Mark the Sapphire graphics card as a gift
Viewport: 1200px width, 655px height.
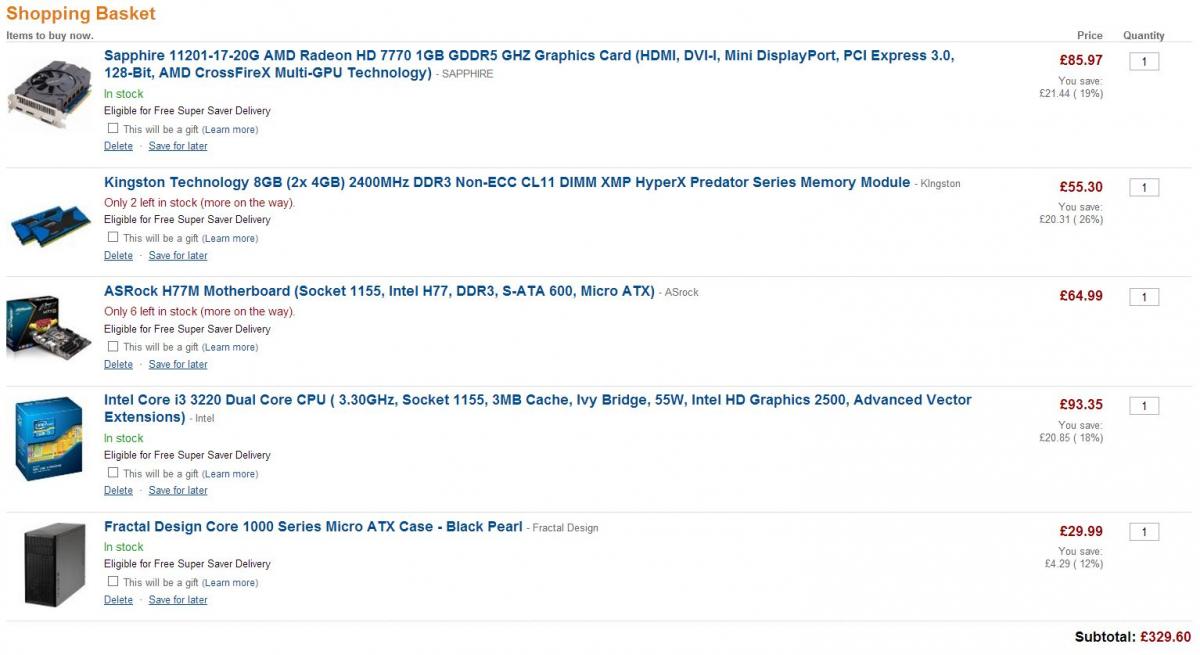click(x=113, y=128)
